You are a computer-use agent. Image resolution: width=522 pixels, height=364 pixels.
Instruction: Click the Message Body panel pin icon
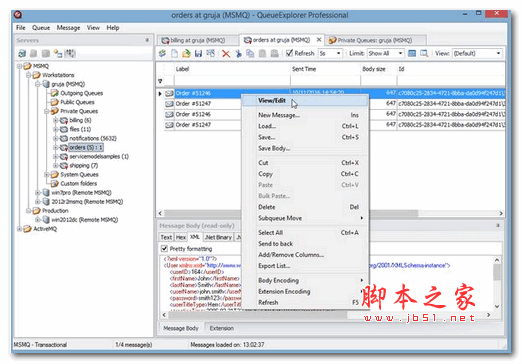click(498, 225)
